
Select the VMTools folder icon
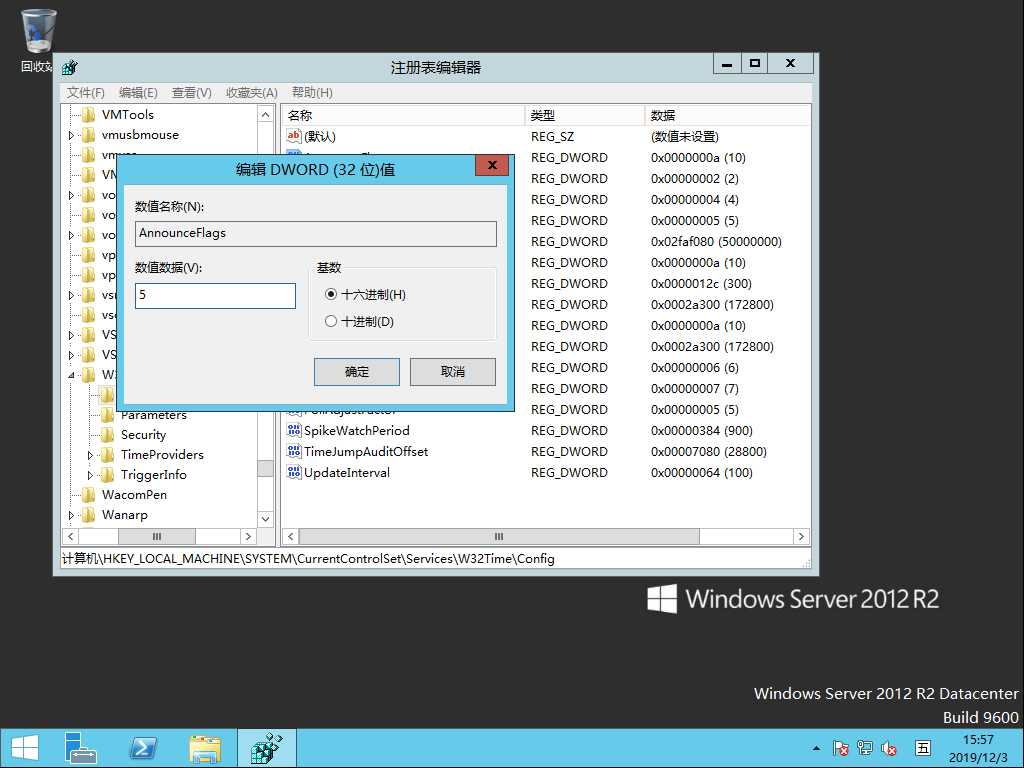coord(89,115)
